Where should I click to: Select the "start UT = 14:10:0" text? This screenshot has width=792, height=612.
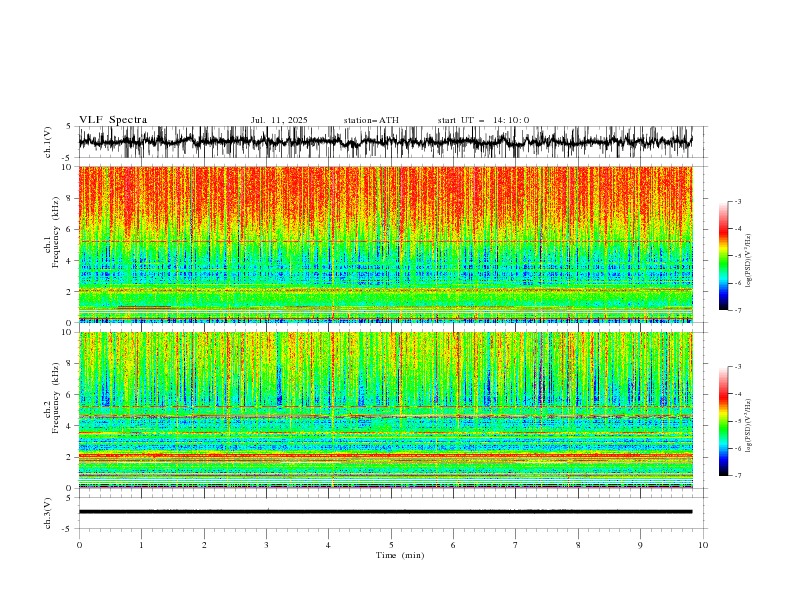tap(483, 120)
